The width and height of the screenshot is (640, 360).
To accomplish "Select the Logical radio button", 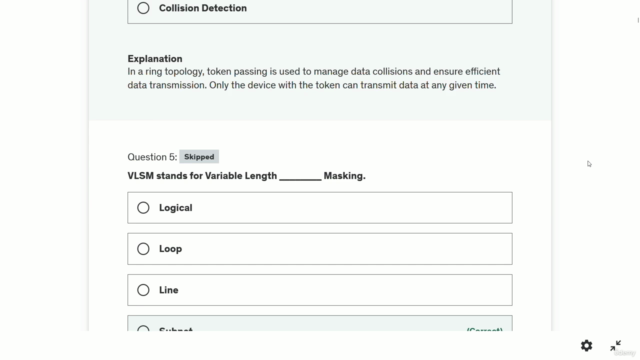I will [143, 208].
